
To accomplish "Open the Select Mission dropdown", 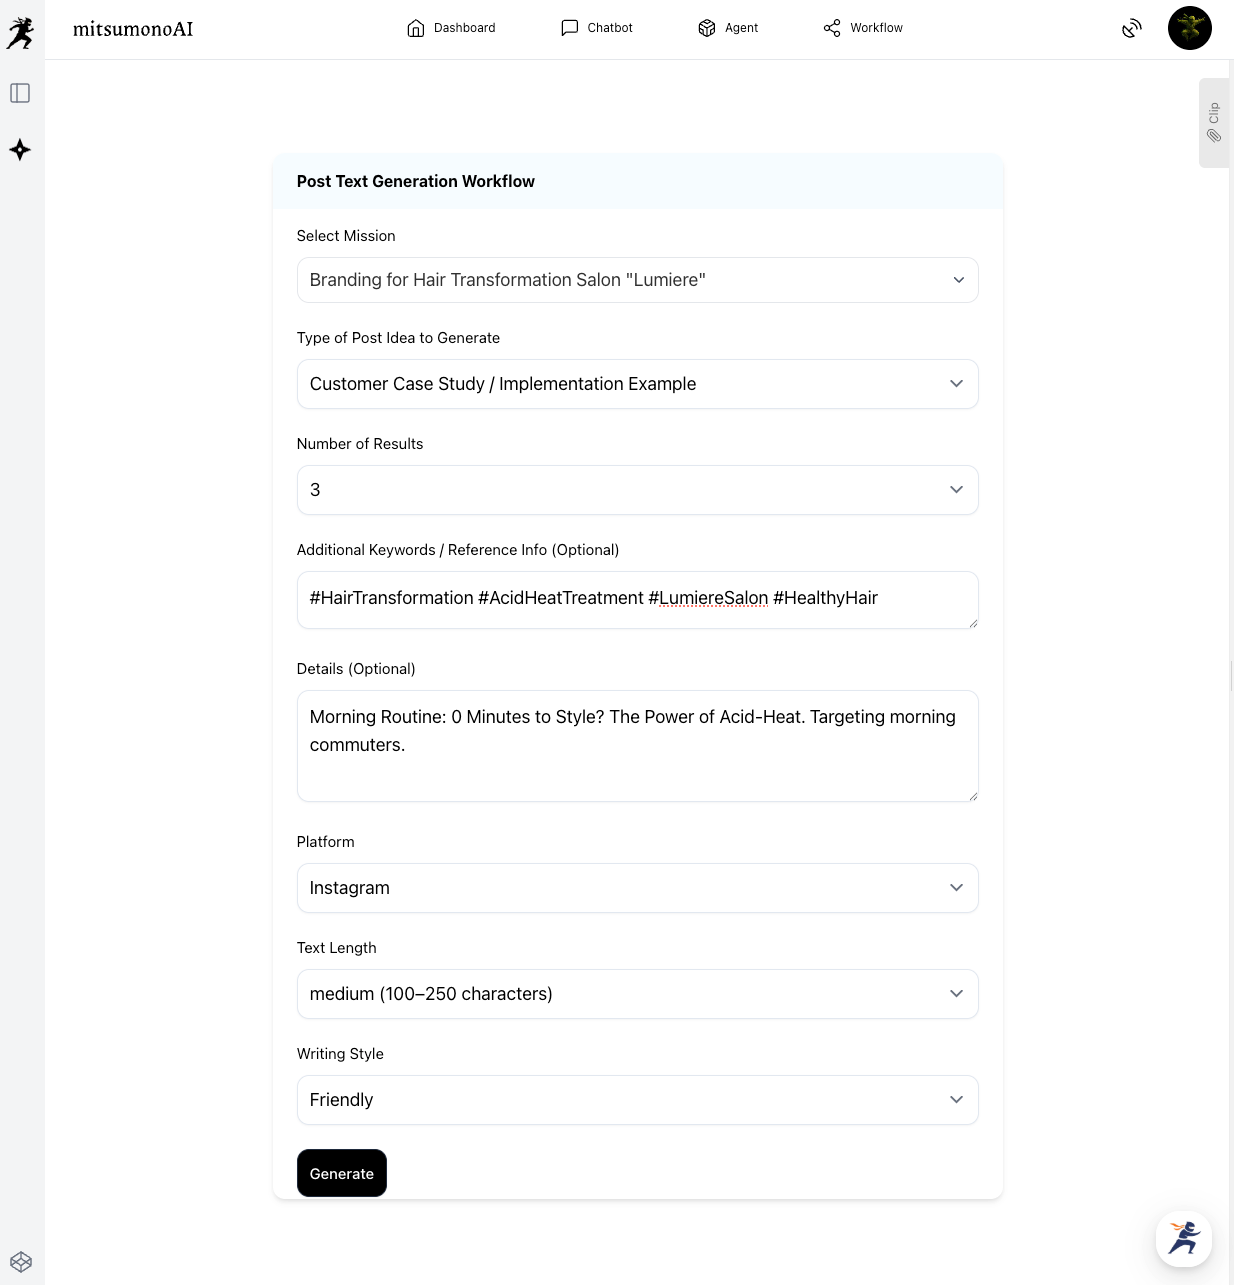I will point(637,280).
